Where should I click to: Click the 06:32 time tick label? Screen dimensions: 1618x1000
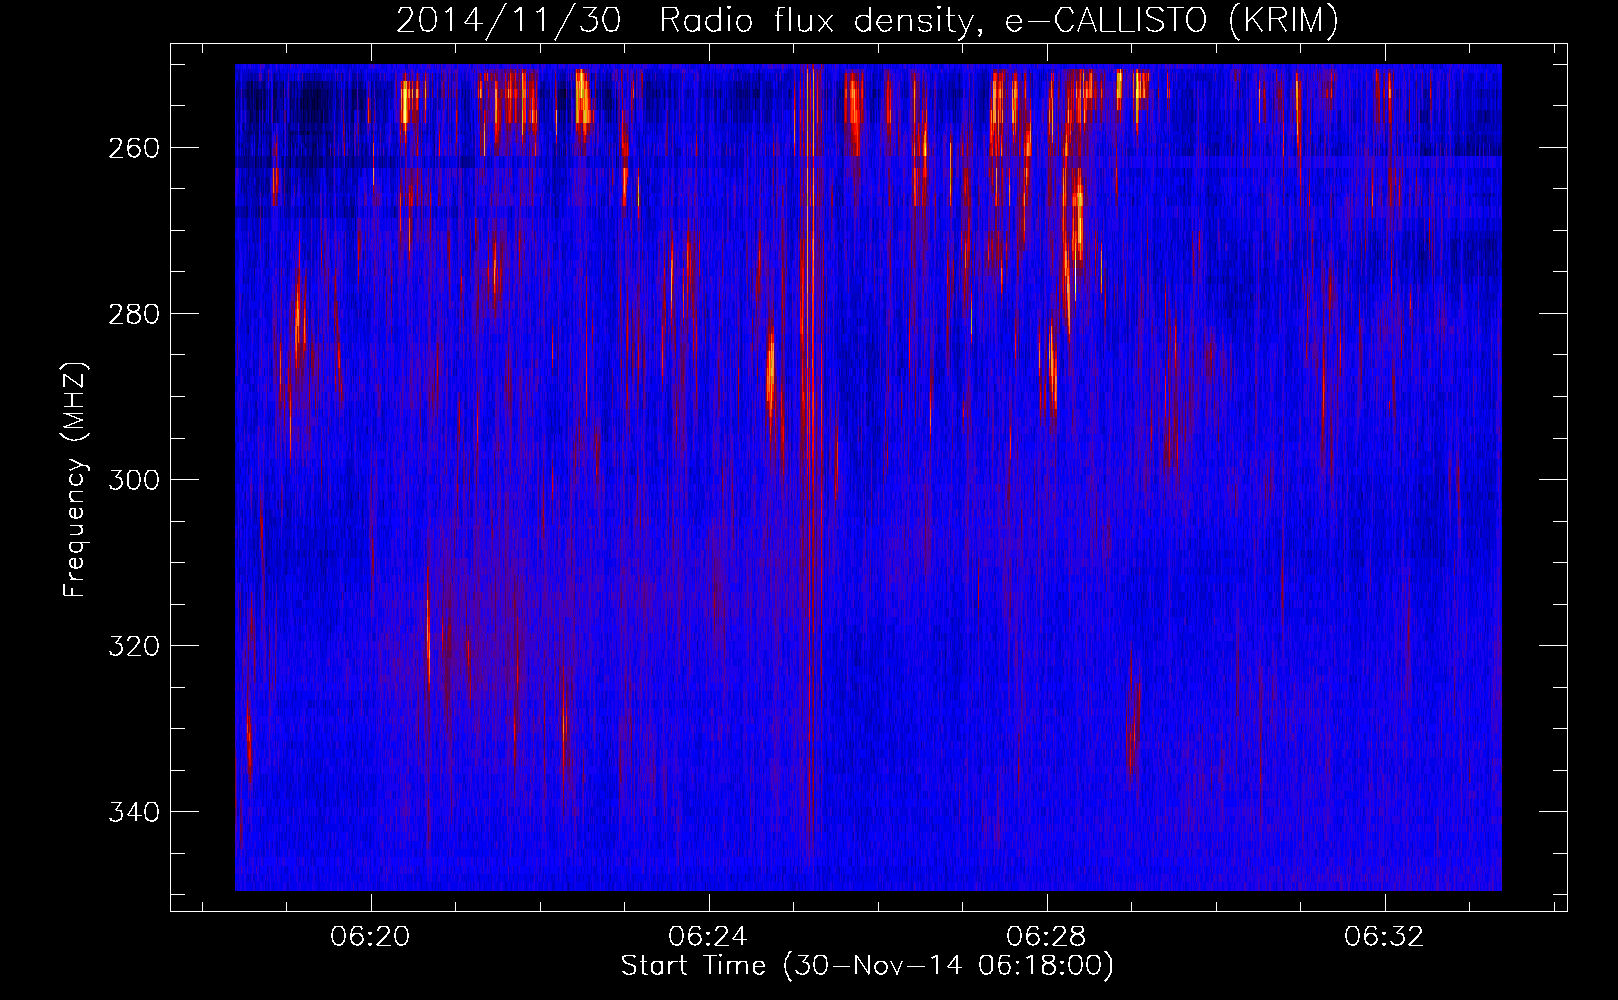click(x=1385, y=937)
